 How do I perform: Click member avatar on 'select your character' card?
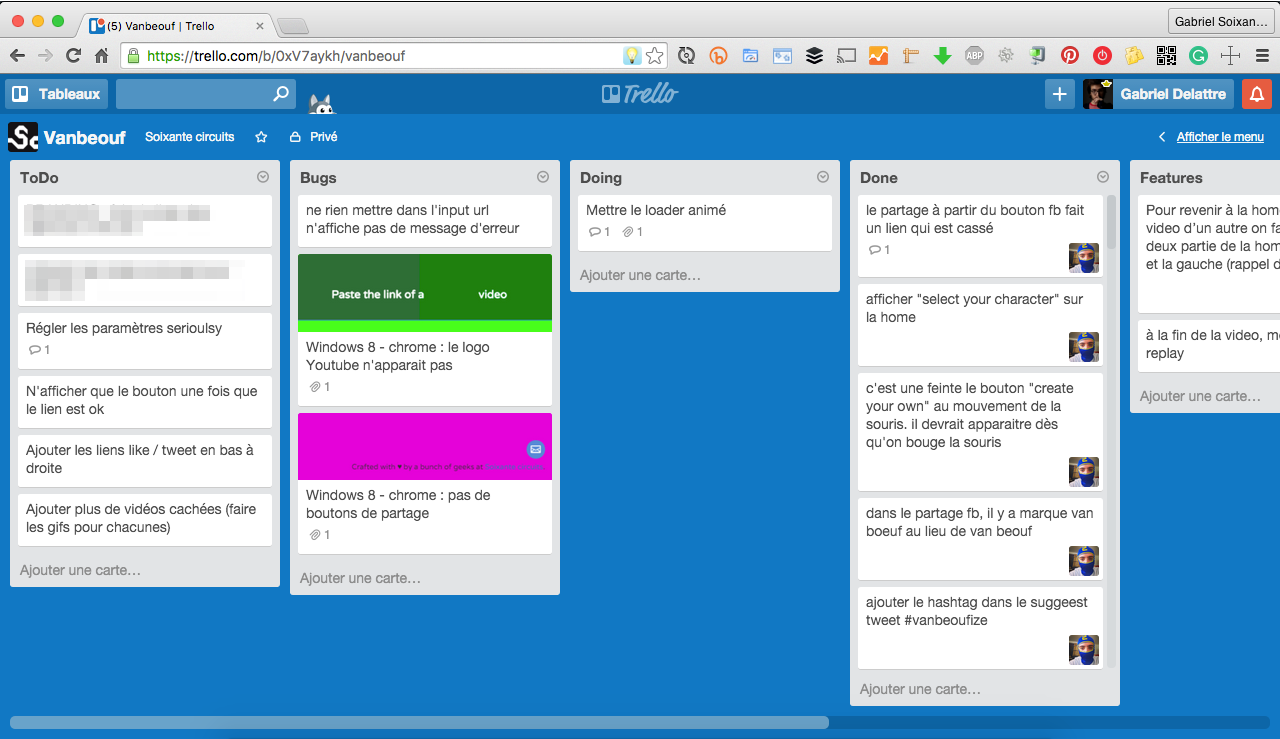(1084, 347)
